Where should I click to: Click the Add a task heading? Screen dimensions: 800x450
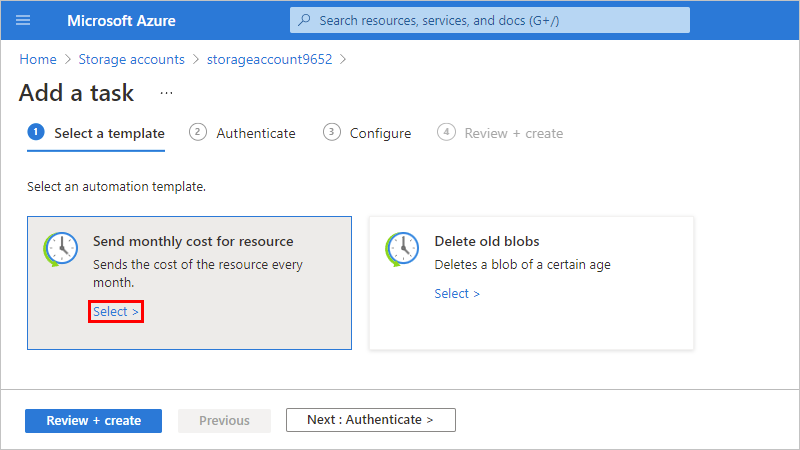[77, 93]
